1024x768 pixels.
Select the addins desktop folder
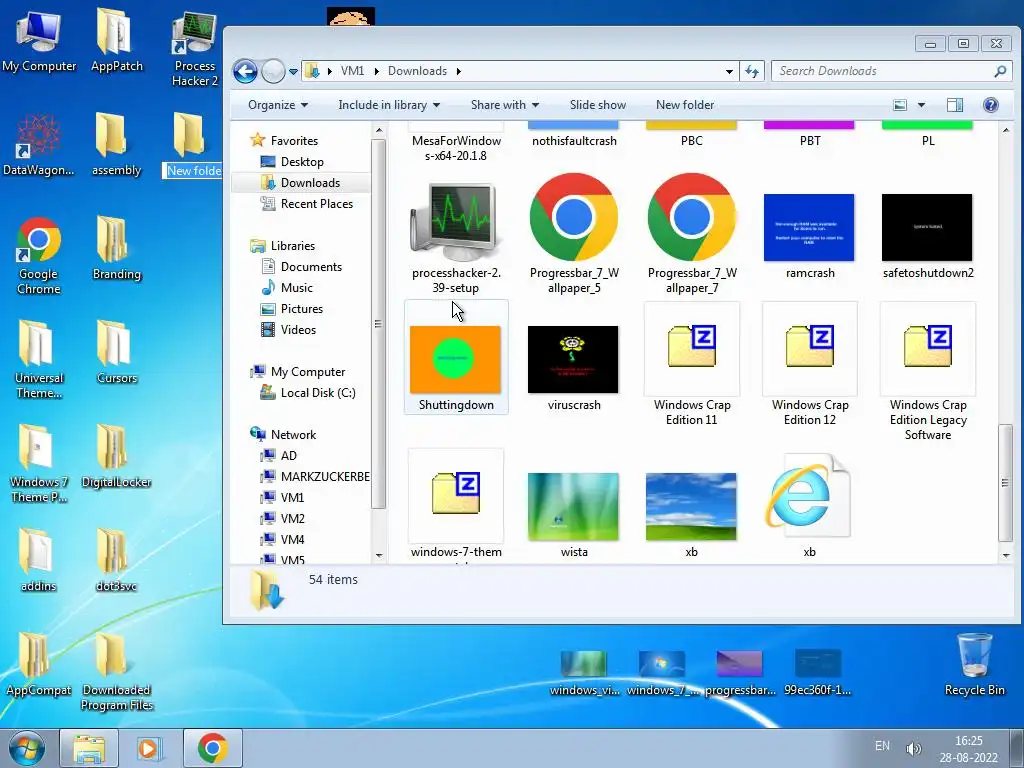[39, 560]
